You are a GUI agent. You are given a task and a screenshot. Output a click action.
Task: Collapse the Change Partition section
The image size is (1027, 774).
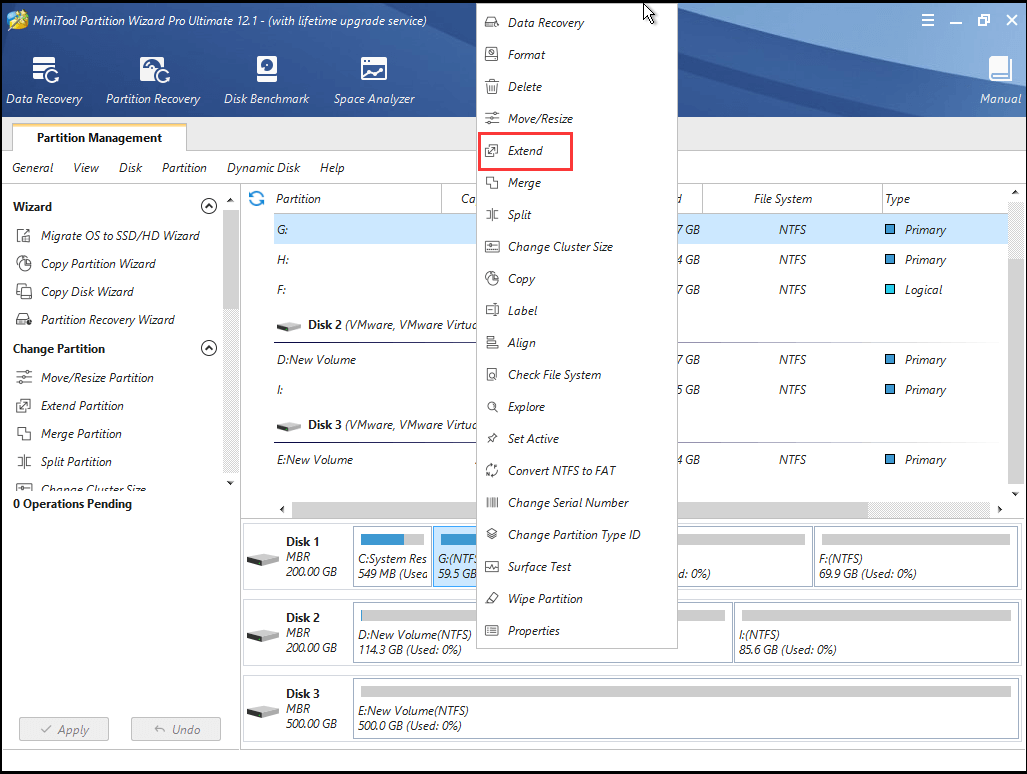pos(209,348)
